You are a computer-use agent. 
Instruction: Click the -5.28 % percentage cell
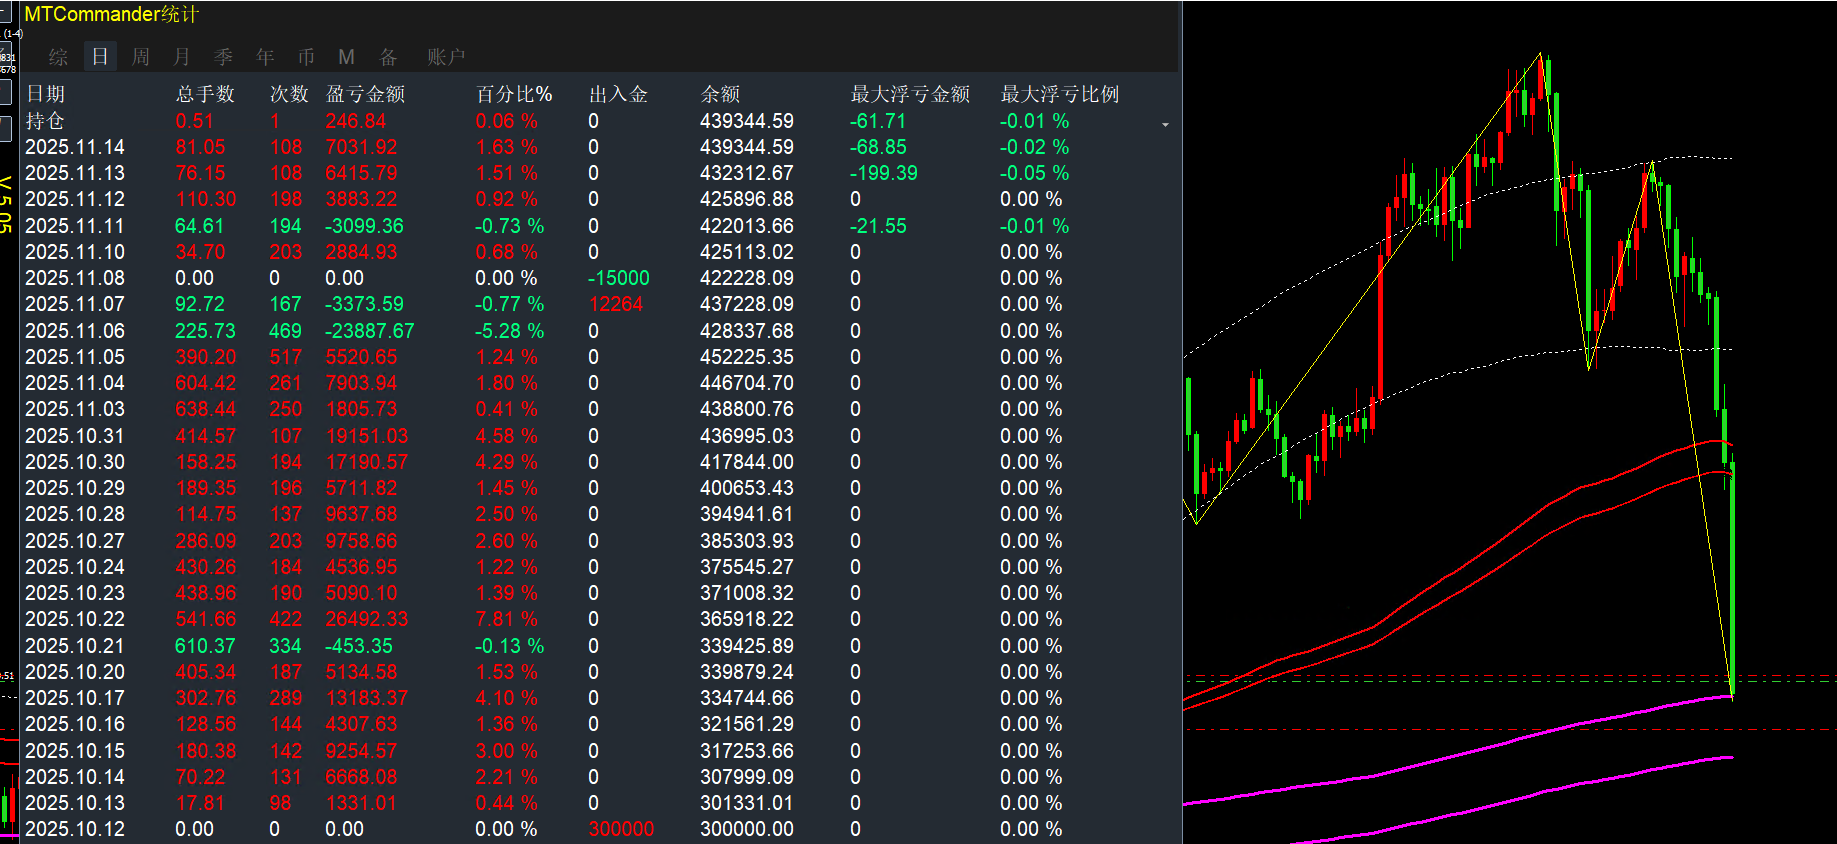click(x=509, y=331)
